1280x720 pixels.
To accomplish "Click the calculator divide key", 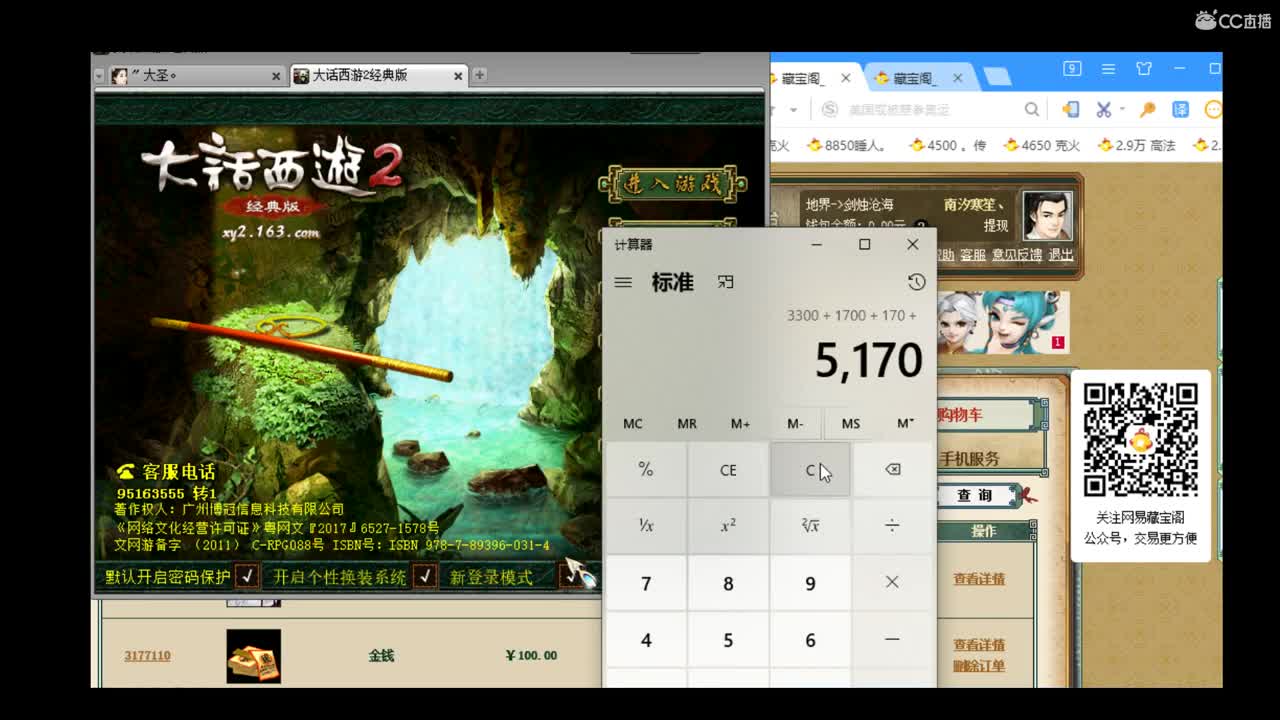I will (x=892, y=525).
